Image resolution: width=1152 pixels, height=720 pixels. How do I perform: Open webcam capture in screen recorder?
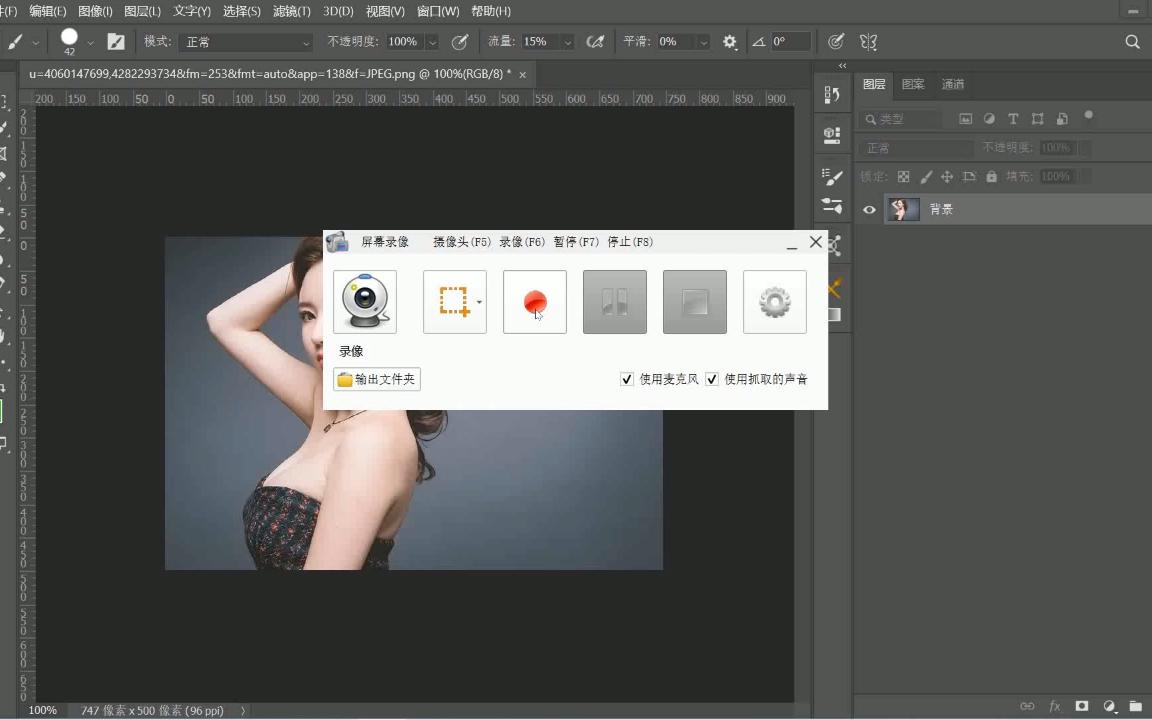pyautogui.click(x=365, y=302)
